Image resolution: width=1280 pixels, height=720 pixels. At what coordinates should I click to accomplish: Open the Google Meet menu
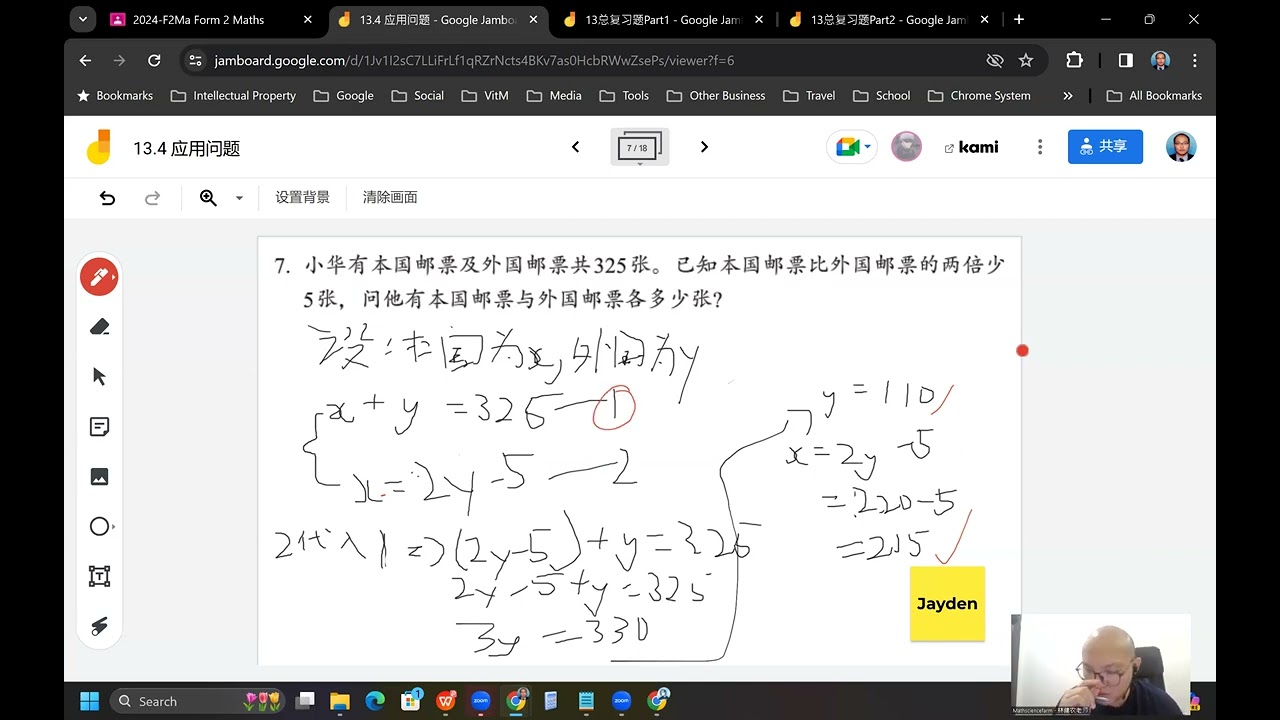pyautogui.click(x=852, y=147)
